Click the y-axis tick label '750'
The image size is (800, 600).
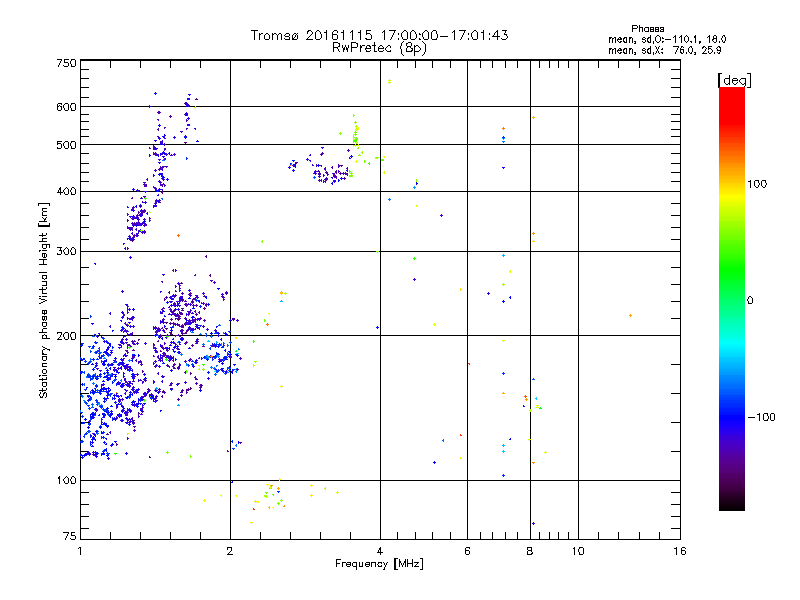(66, 63)
